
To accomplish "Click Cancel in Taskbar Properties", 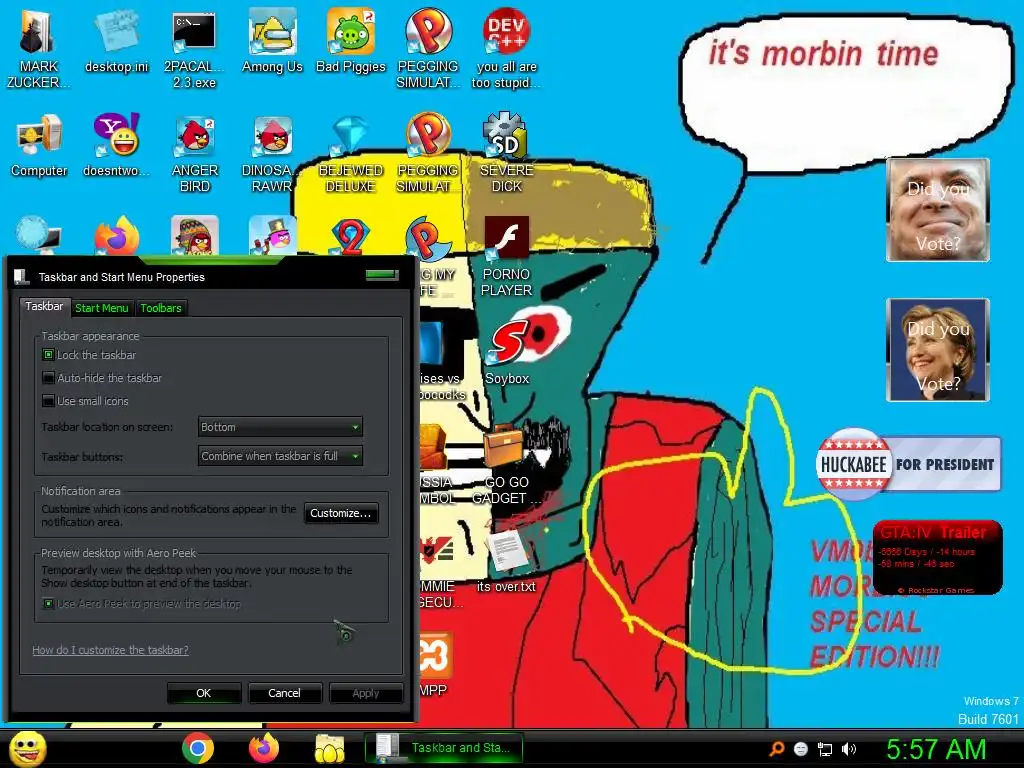I will (x=285, y=693).
